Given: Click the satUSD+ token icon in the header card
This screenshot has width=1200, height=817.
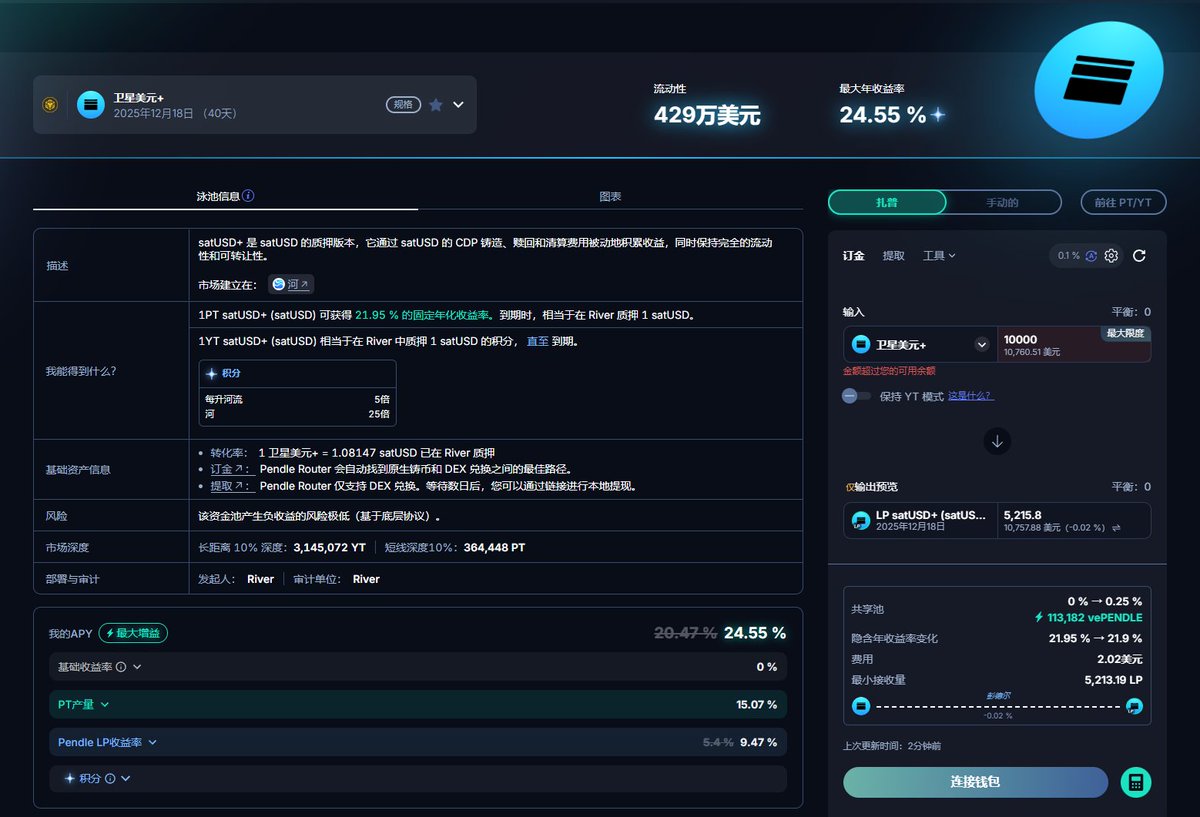Looking at the screenshot, I should pyautogui.click(x=90, y=105).
